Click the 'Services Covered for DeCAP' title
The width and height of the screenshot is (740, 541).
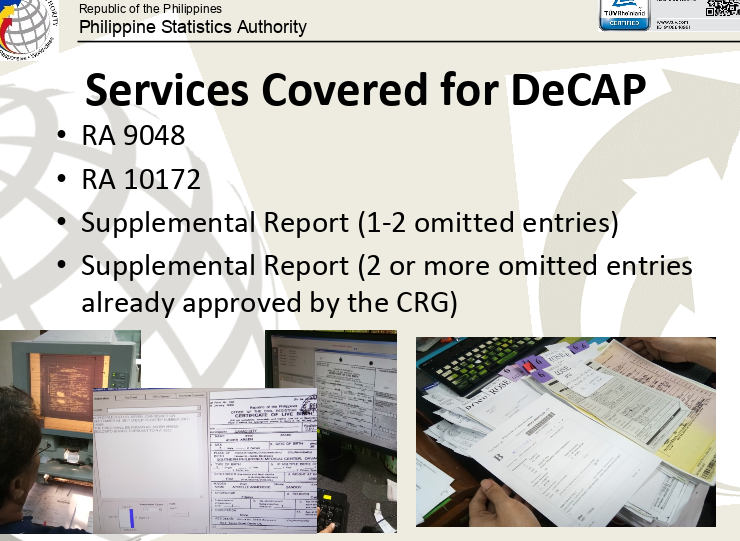click(x=365, y=89)
